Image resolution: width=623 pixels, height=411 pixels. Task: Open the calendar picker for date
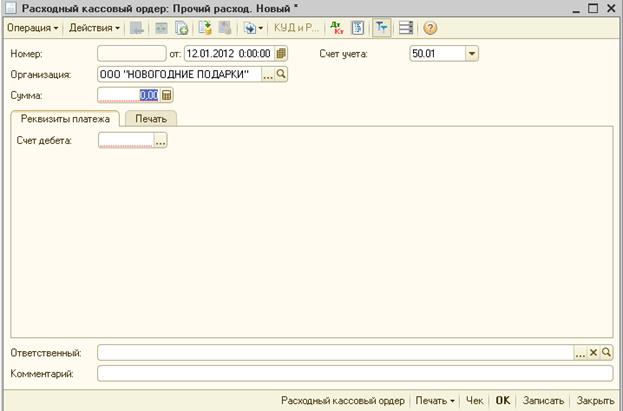(281, 54)
